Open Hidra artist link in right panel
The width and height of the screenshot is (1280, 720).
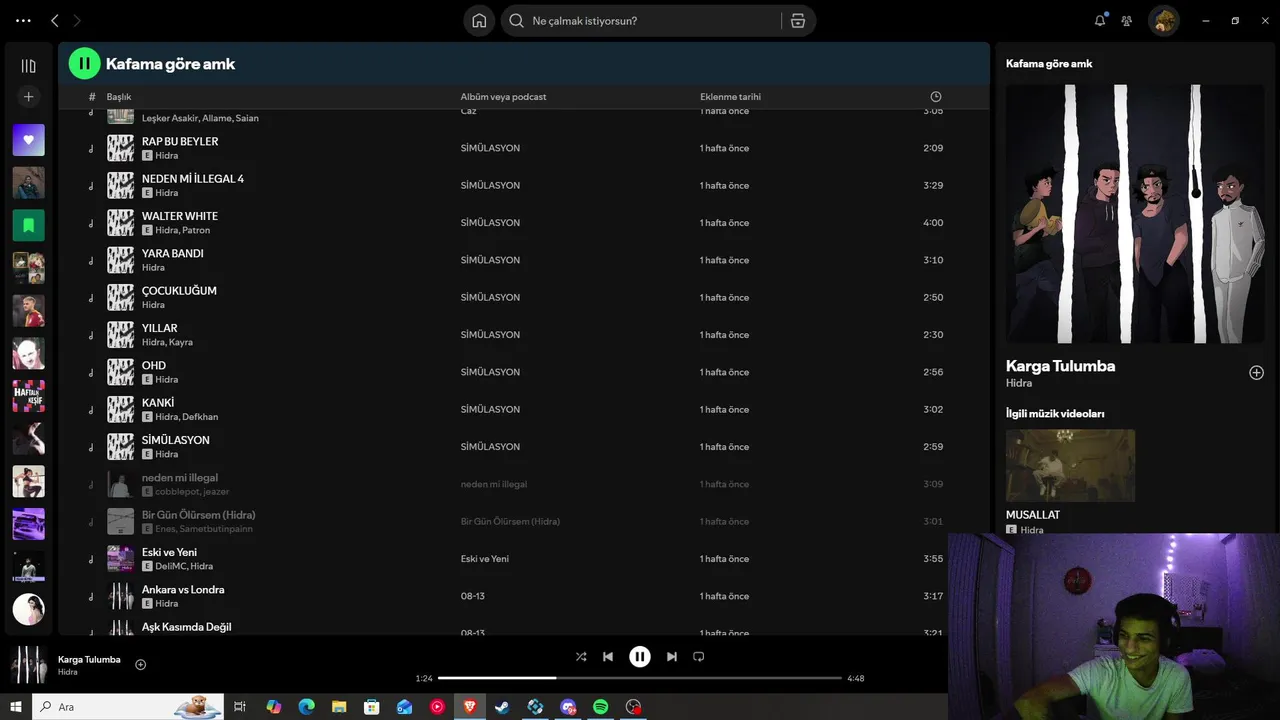(x=1019, y=383)
